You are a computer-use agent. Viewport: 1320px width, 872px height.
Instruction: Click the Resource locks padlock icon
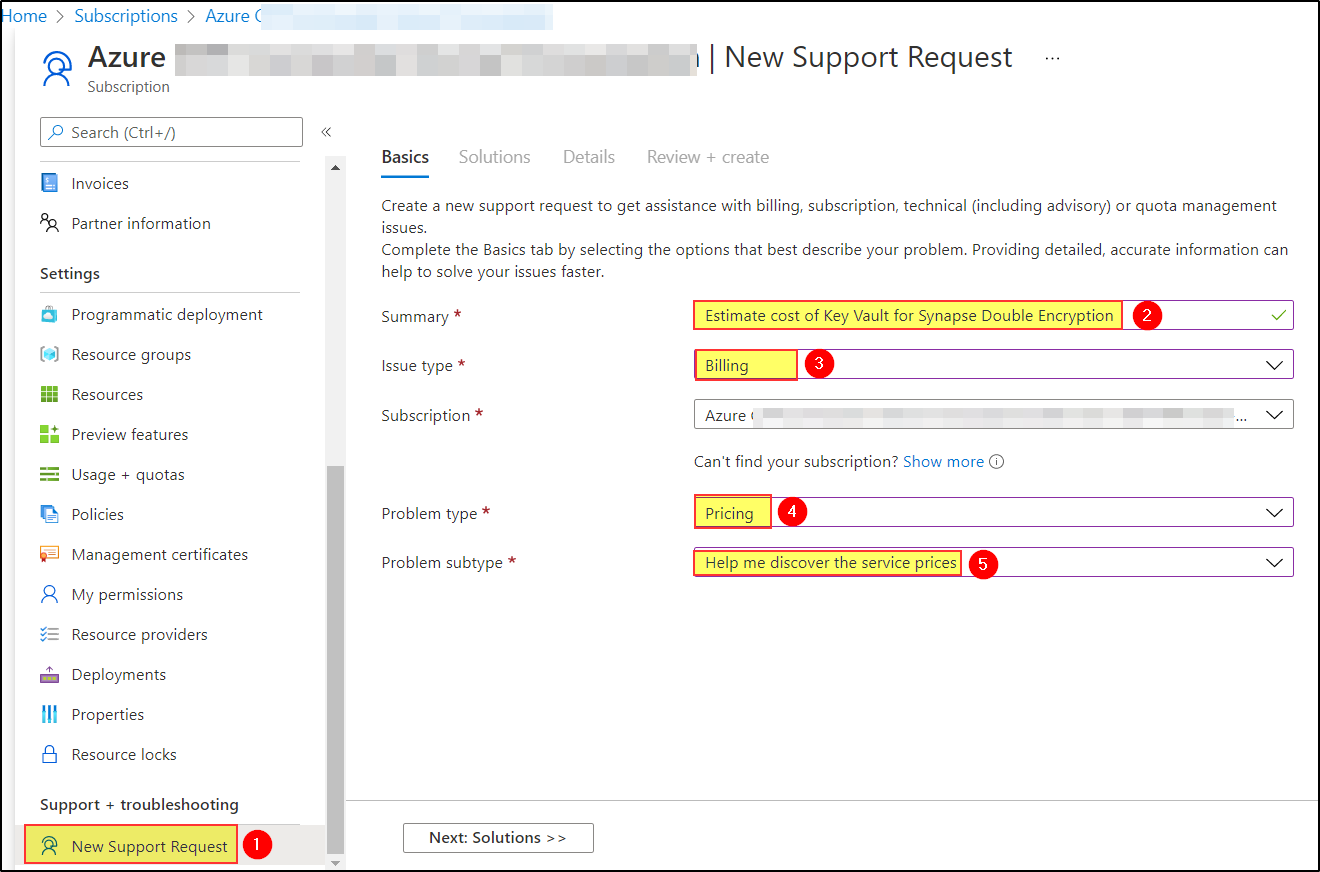49,754
